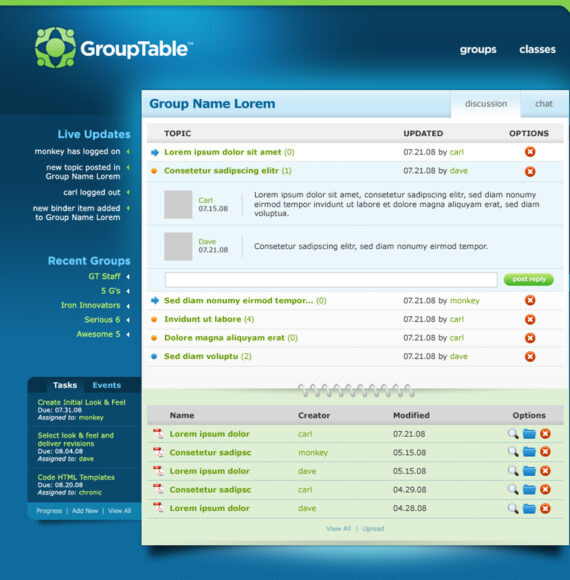This screenshot has width=570, height=580.
Task: Expand the "Sed diam nonumy eirmod tempor" topic arrow
Action: click(x=155, y=300)
